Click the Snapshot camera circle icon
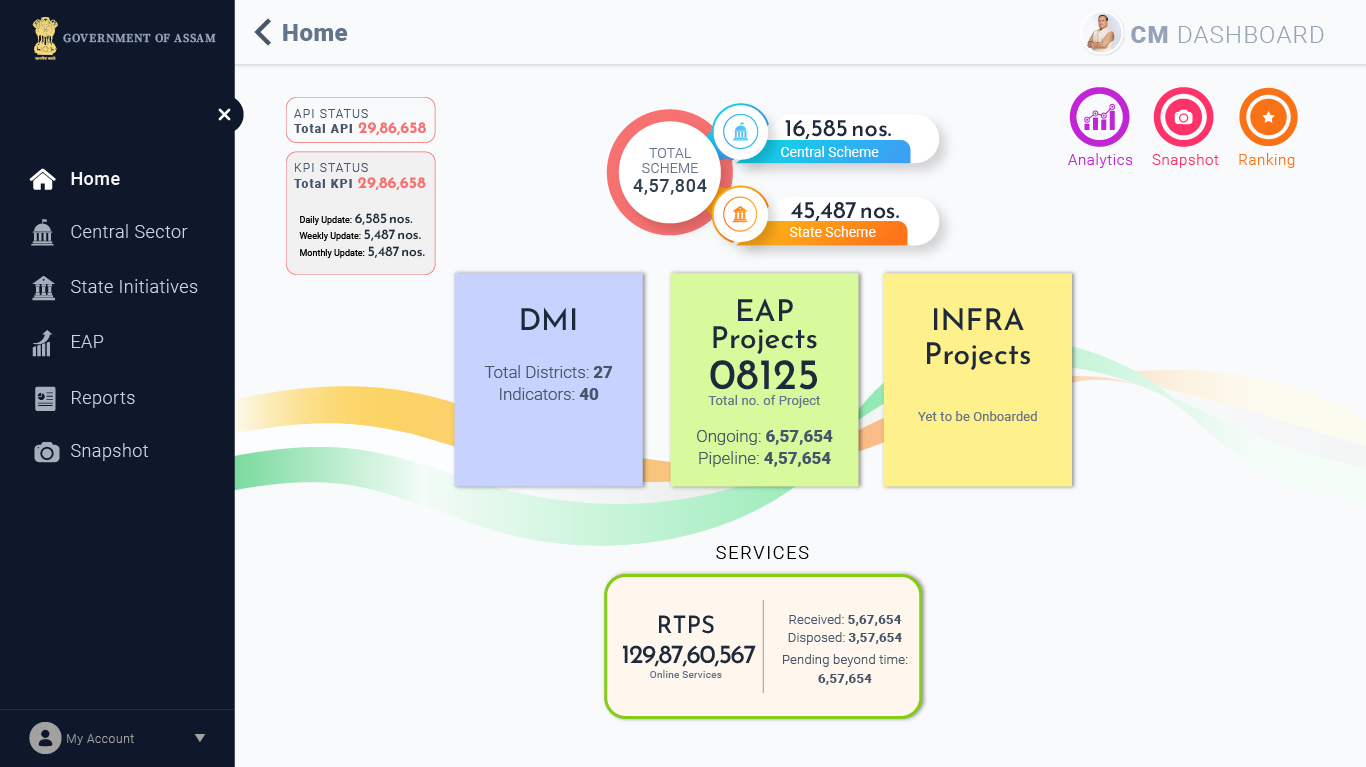The height and width of the screenshot is (767, 1366). tap(1183, 118)
